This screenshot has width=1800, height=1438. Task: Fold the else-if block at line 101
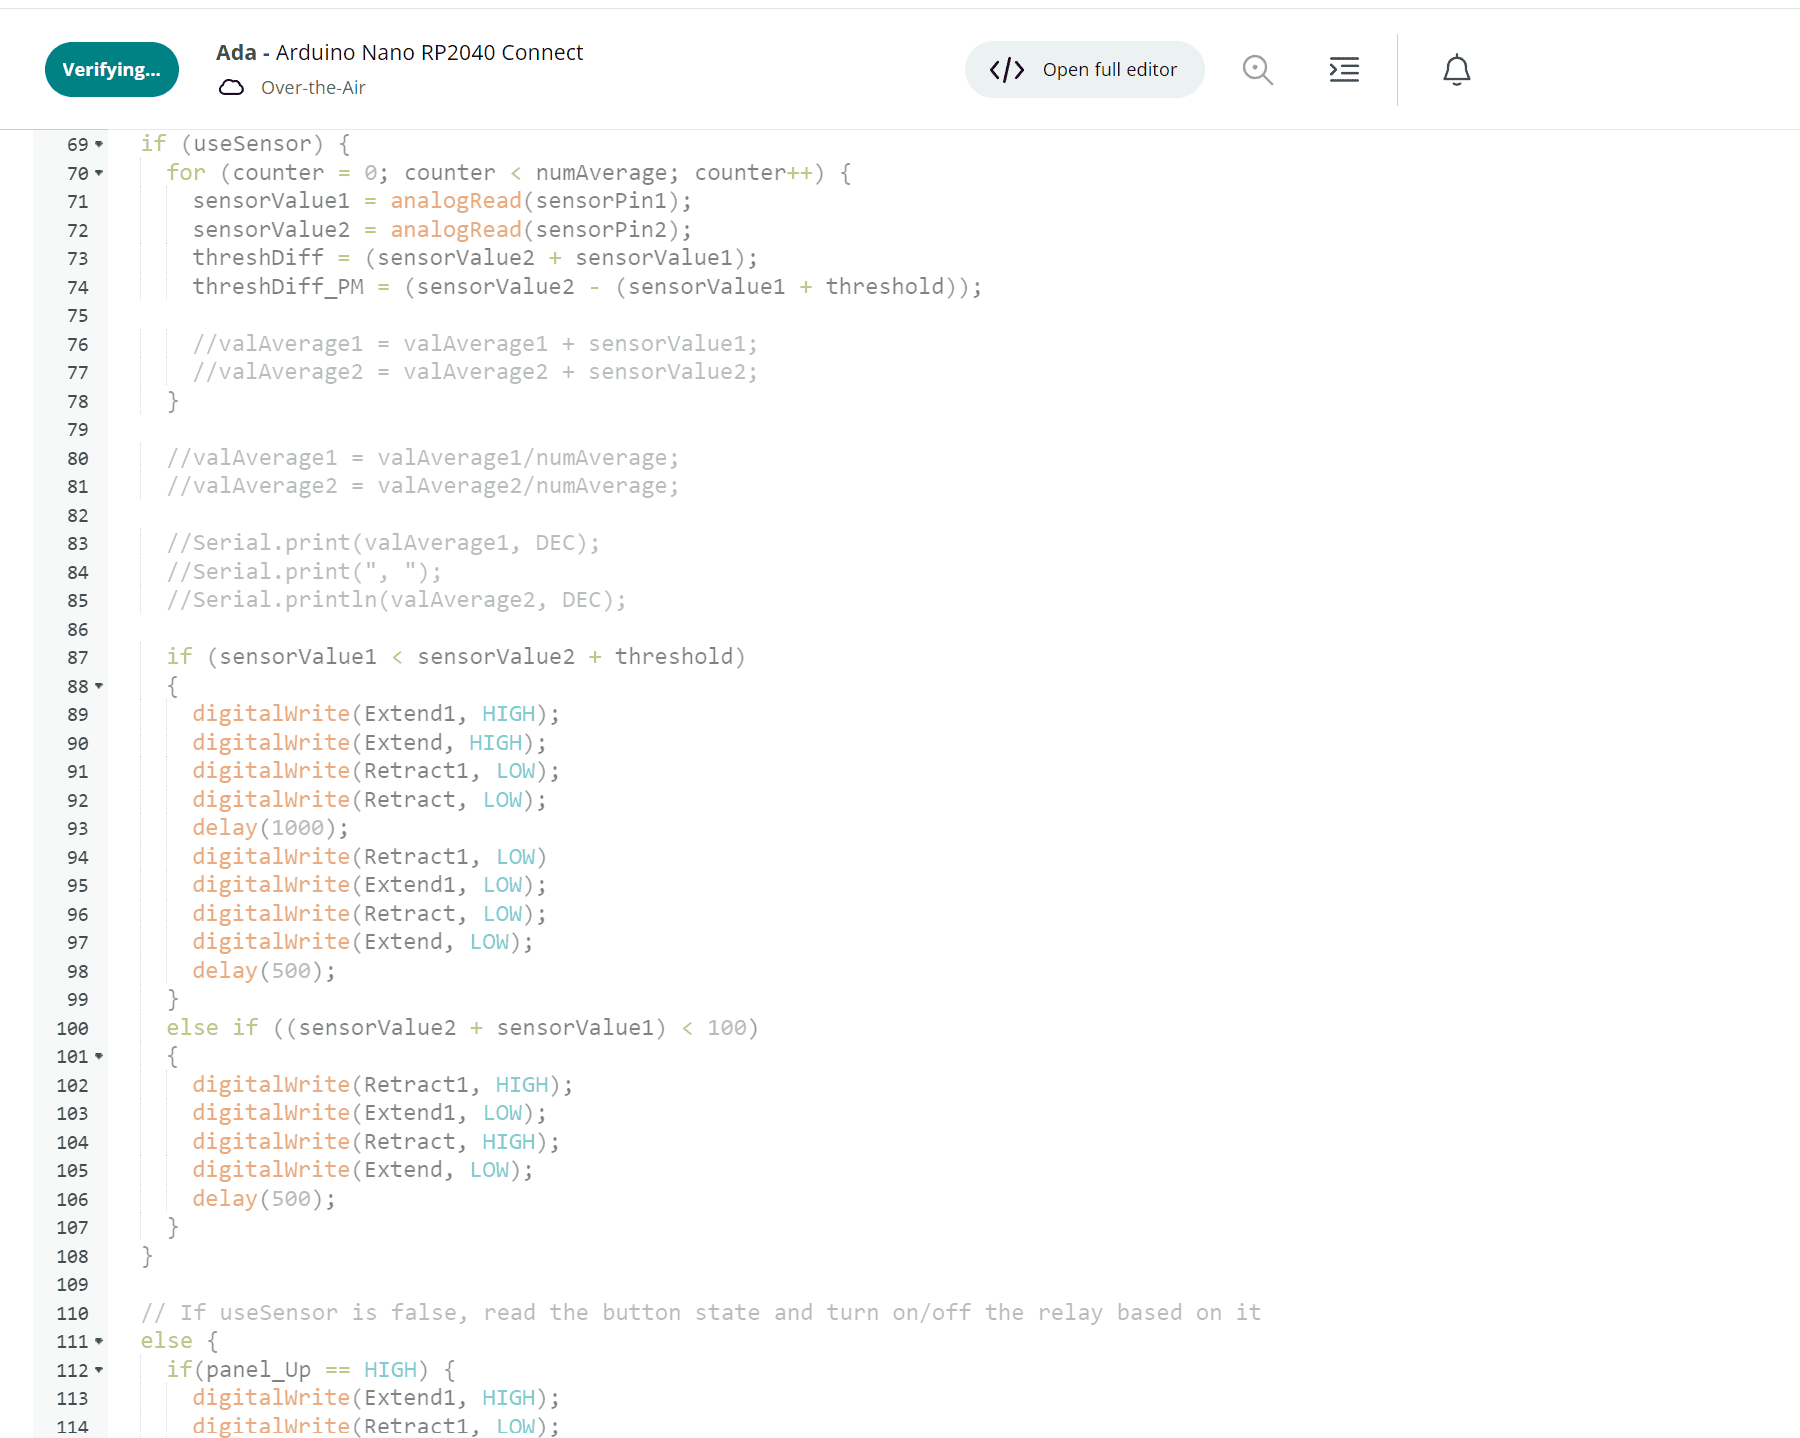99,1057
